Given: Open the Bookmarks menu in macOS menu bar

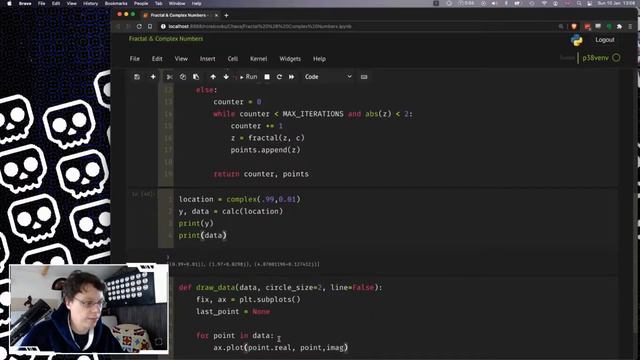Looking at the screenshot, I should pos(116,3).
